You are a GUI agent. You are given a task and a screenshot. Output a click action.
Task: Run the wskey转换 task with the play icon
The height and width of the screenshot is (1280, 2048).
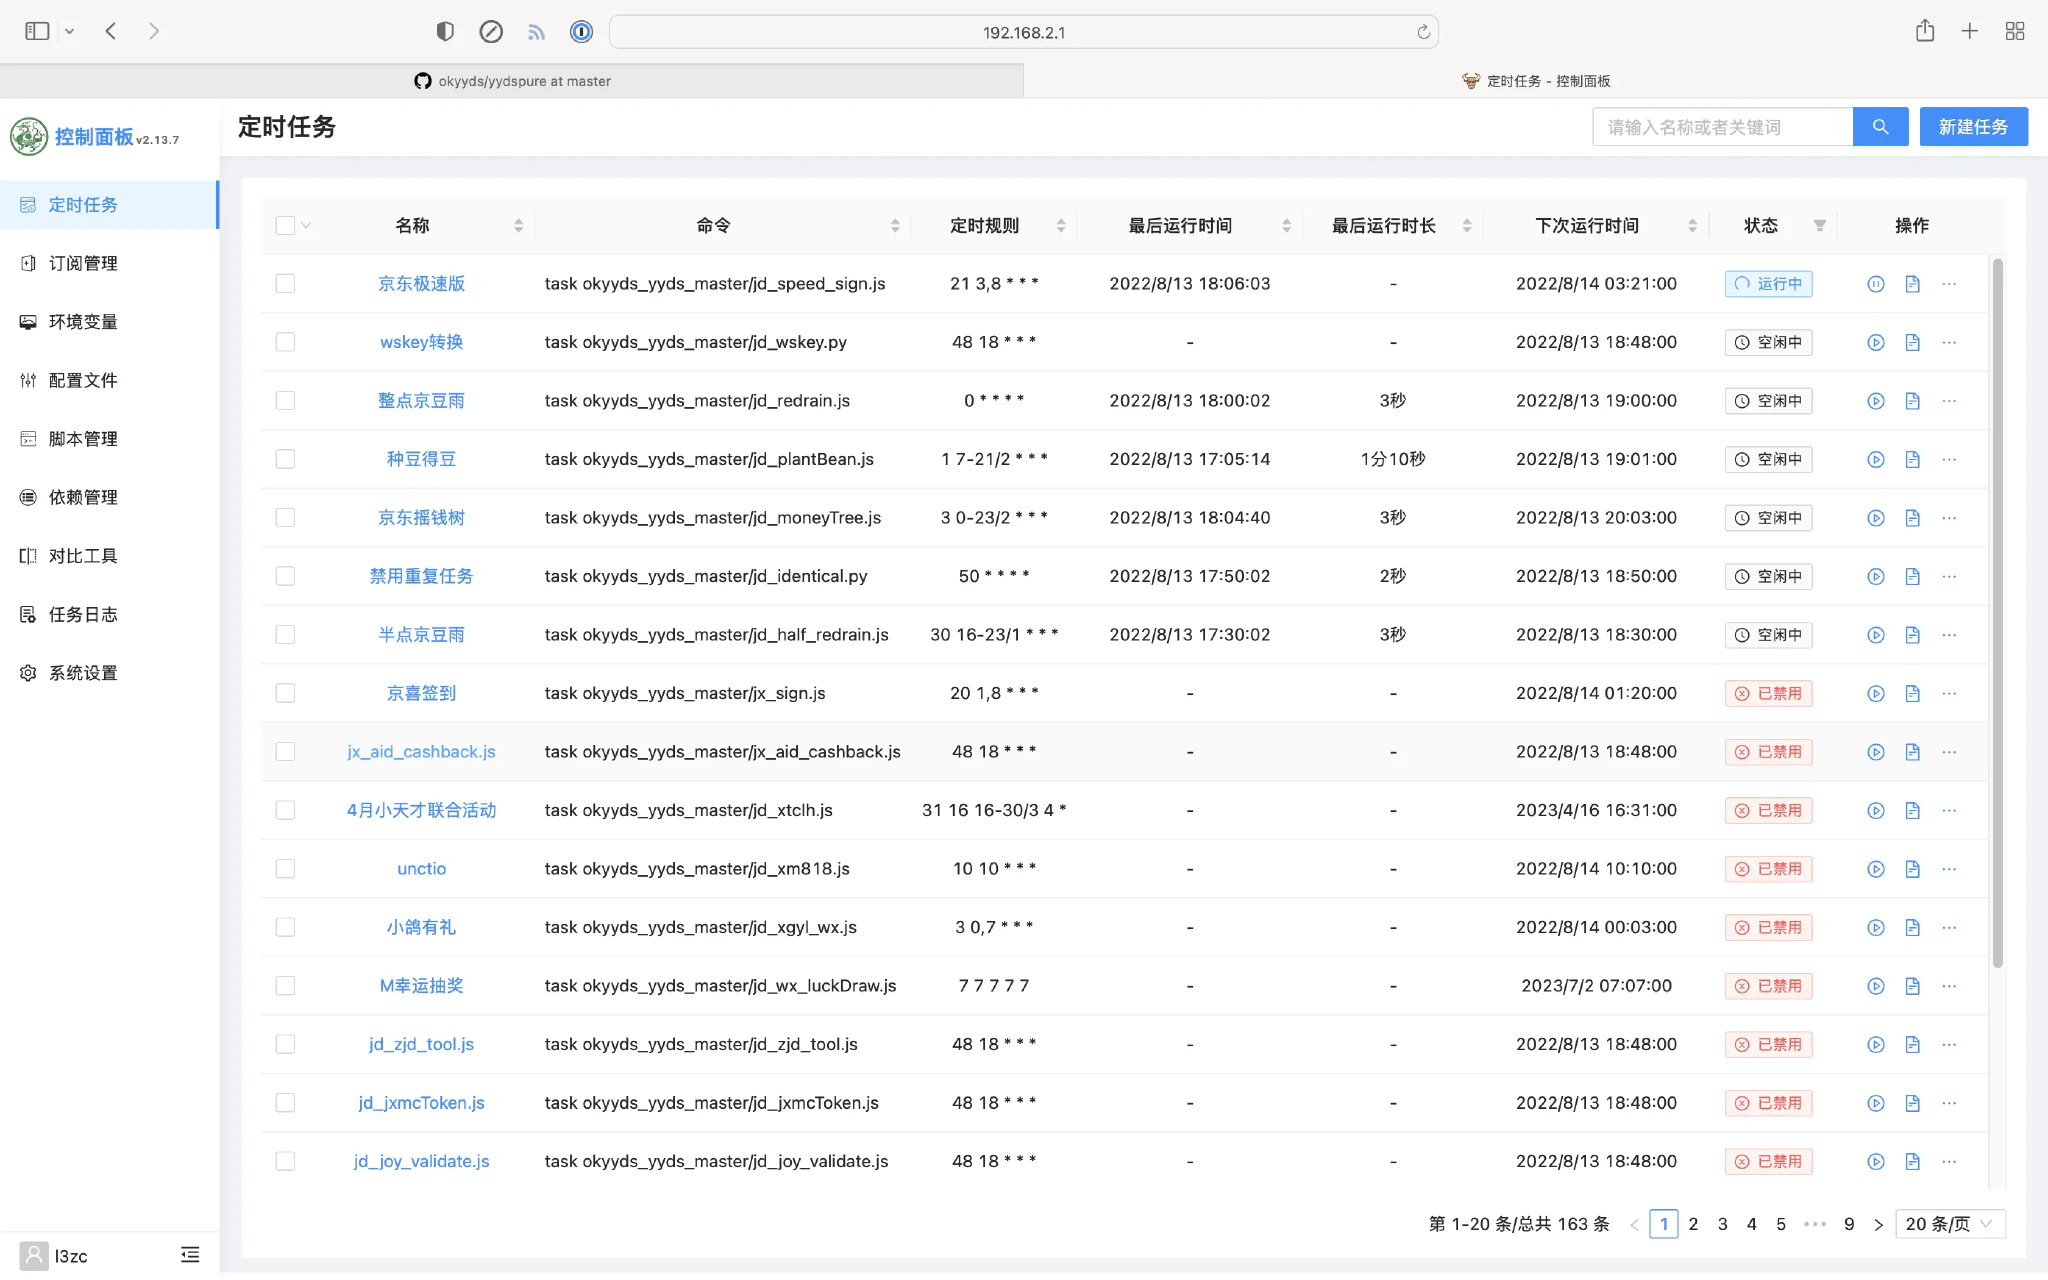(x=1875, y=342)
